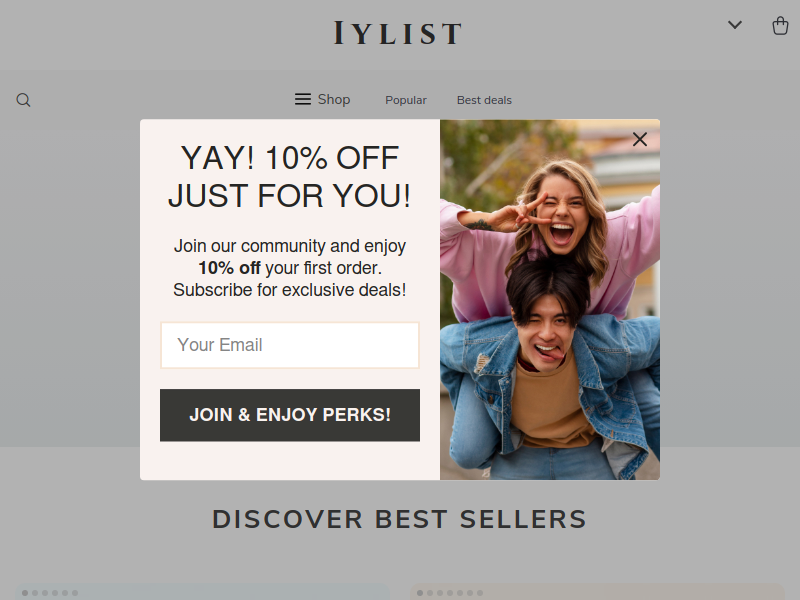Click the IYLIST logo
800x600 pixels.
(x=398, y=34)
